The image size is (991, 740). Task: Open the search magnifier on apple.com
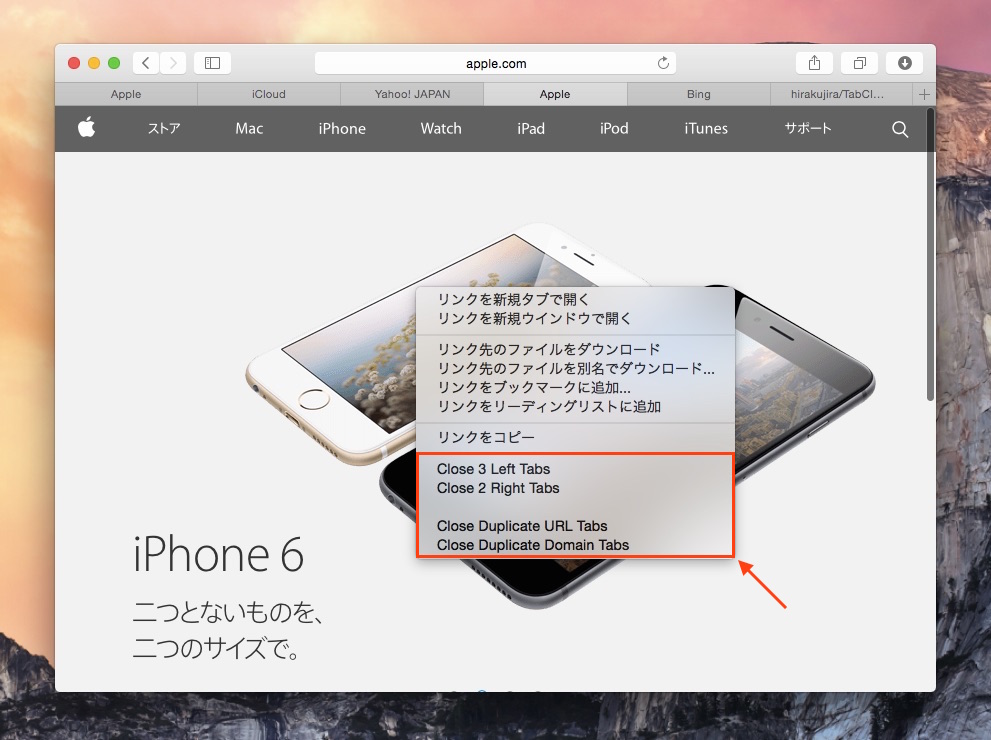(900, 129)
